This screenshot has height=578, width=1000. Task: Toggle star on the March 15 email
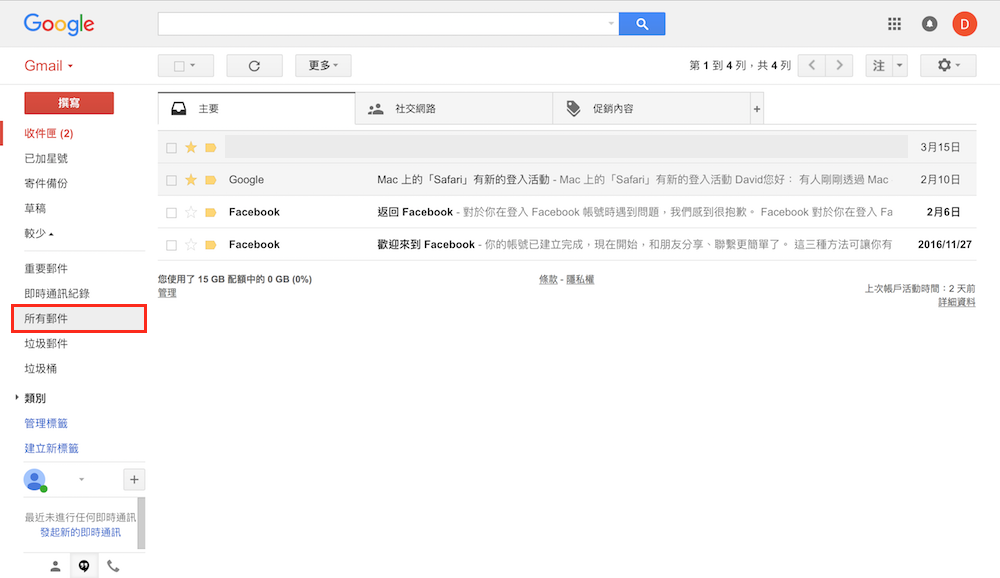coord(191,147)
